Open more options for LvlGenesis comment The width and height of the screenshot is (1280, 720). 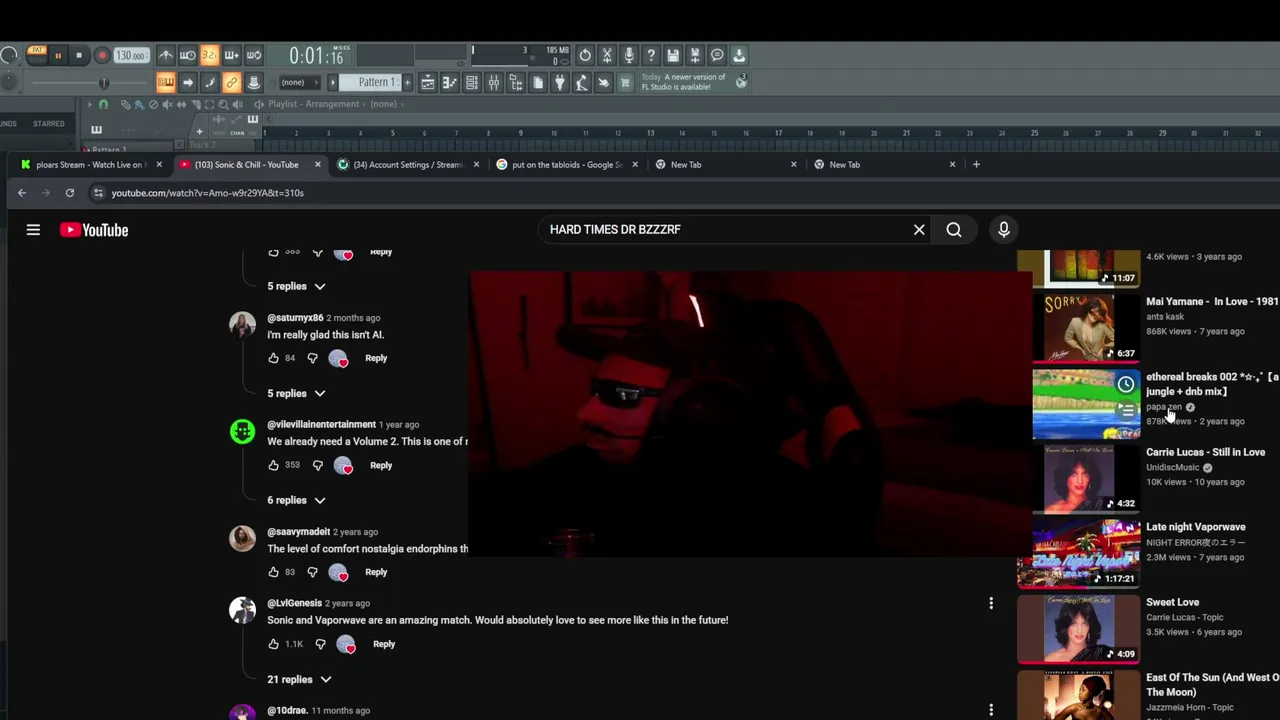click(x=991, y=603)
